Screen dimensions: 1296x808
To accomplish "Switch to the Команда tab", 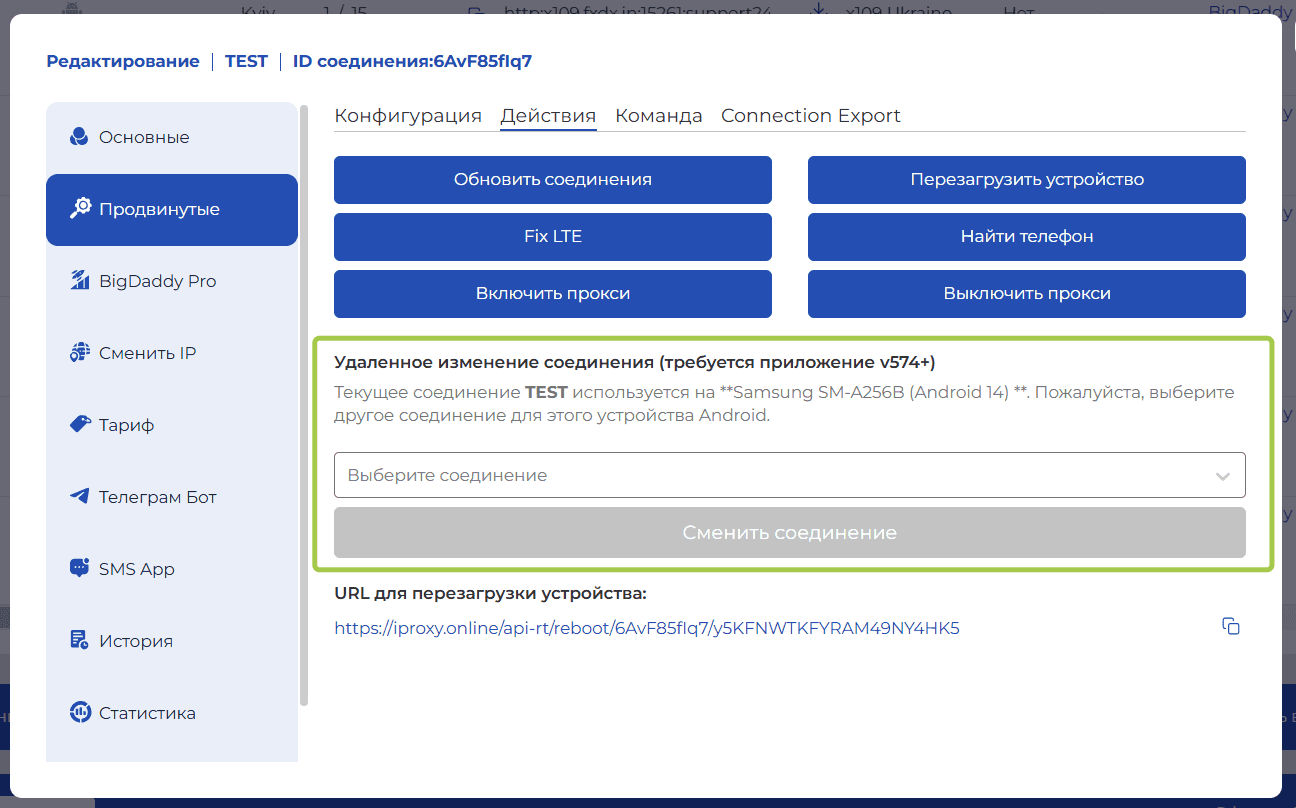I will pos(659,116).
